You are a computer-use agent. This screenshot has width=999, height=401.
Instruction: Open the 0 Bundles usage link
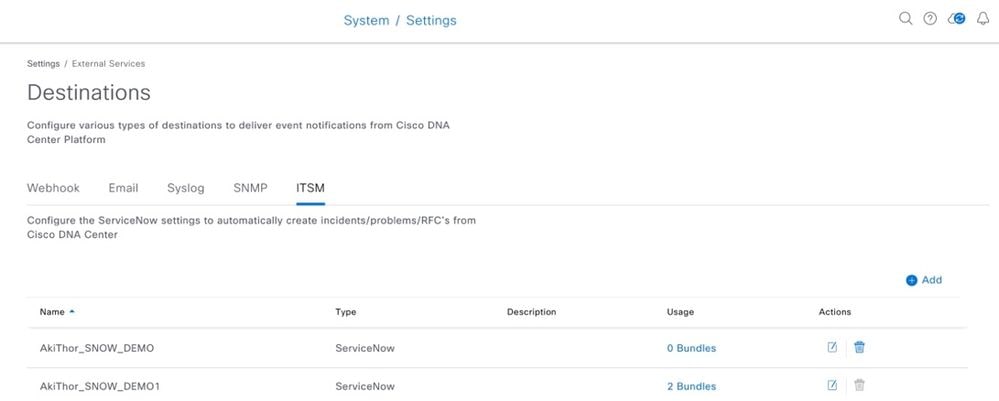coord(691,348)
